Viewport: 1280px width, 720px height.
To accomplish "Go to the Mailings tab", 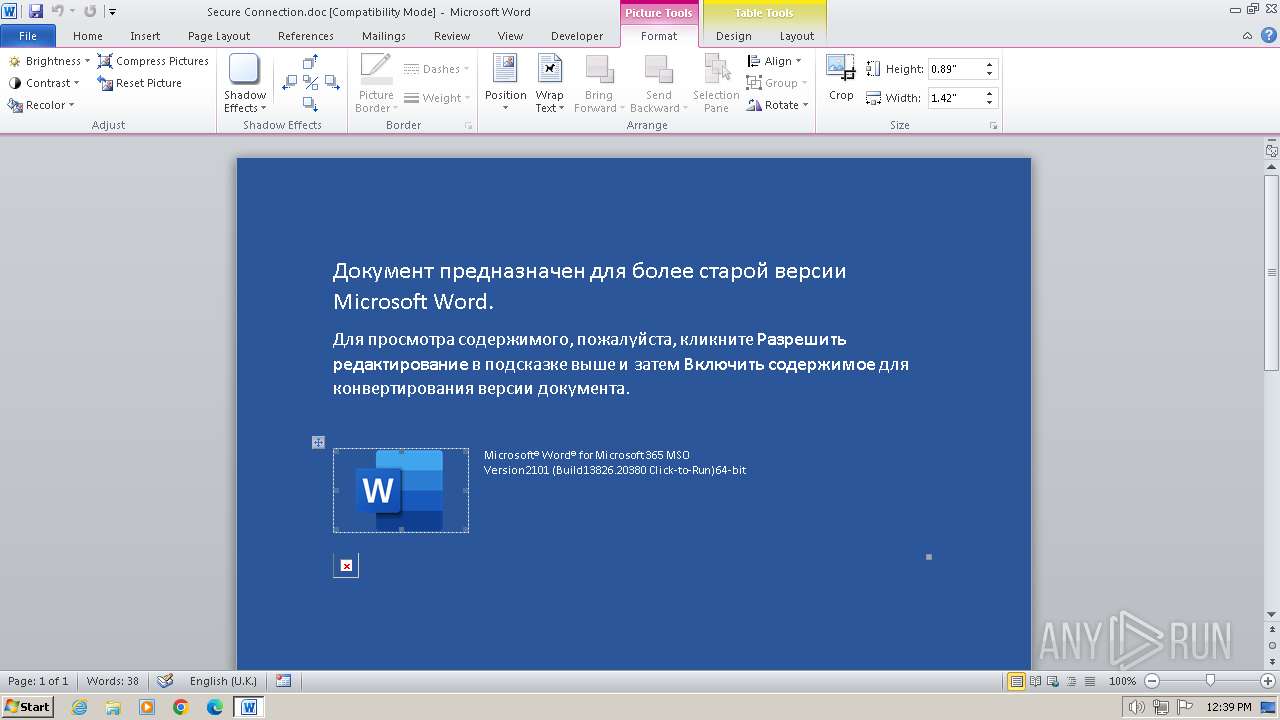I will (384, 36).
